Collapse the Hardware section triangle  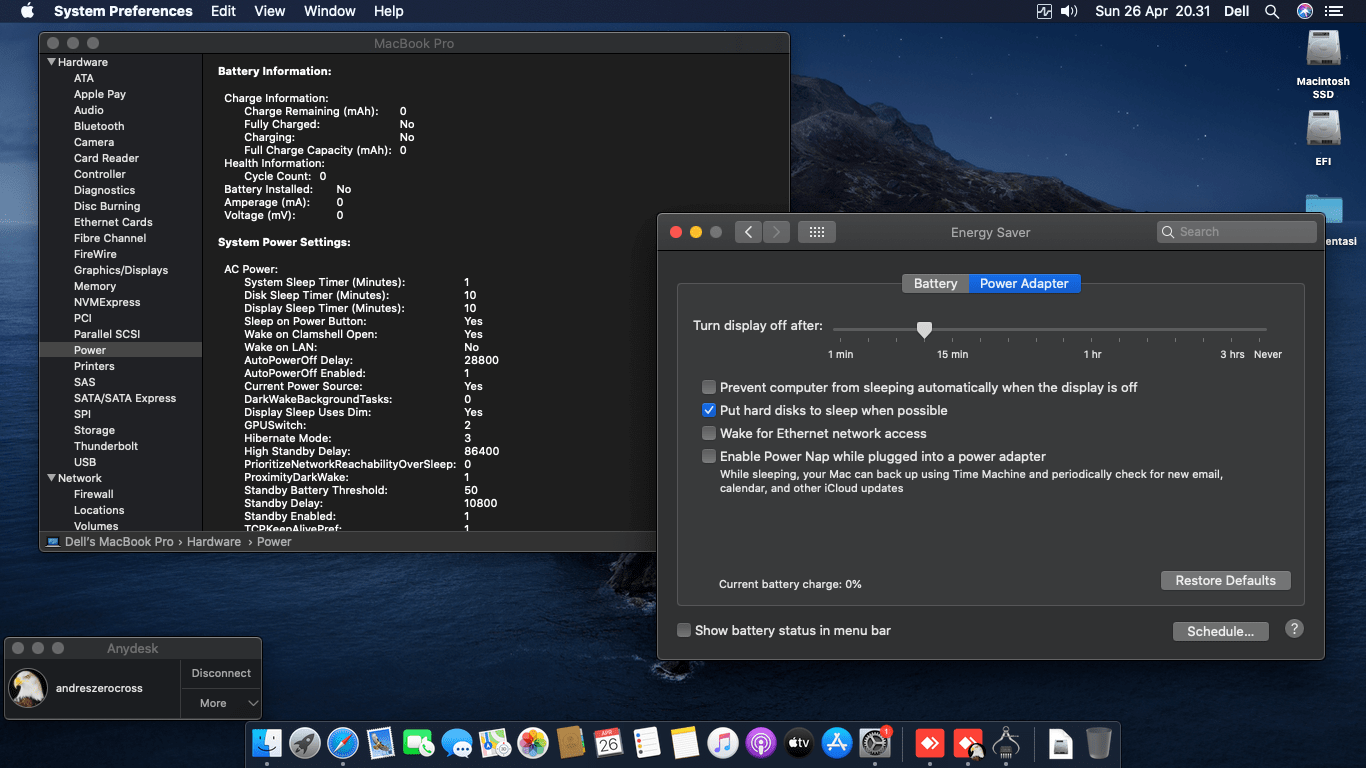coord(51,62)
